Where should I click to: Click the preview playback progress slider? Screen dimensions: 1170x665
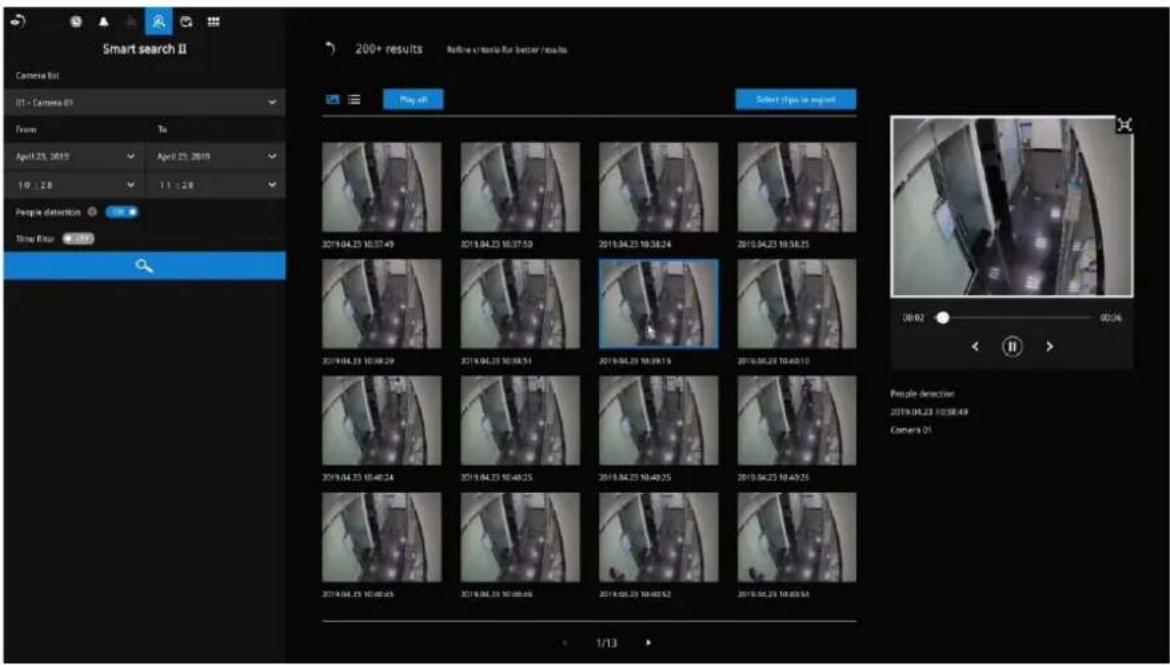coord(1012,318)
